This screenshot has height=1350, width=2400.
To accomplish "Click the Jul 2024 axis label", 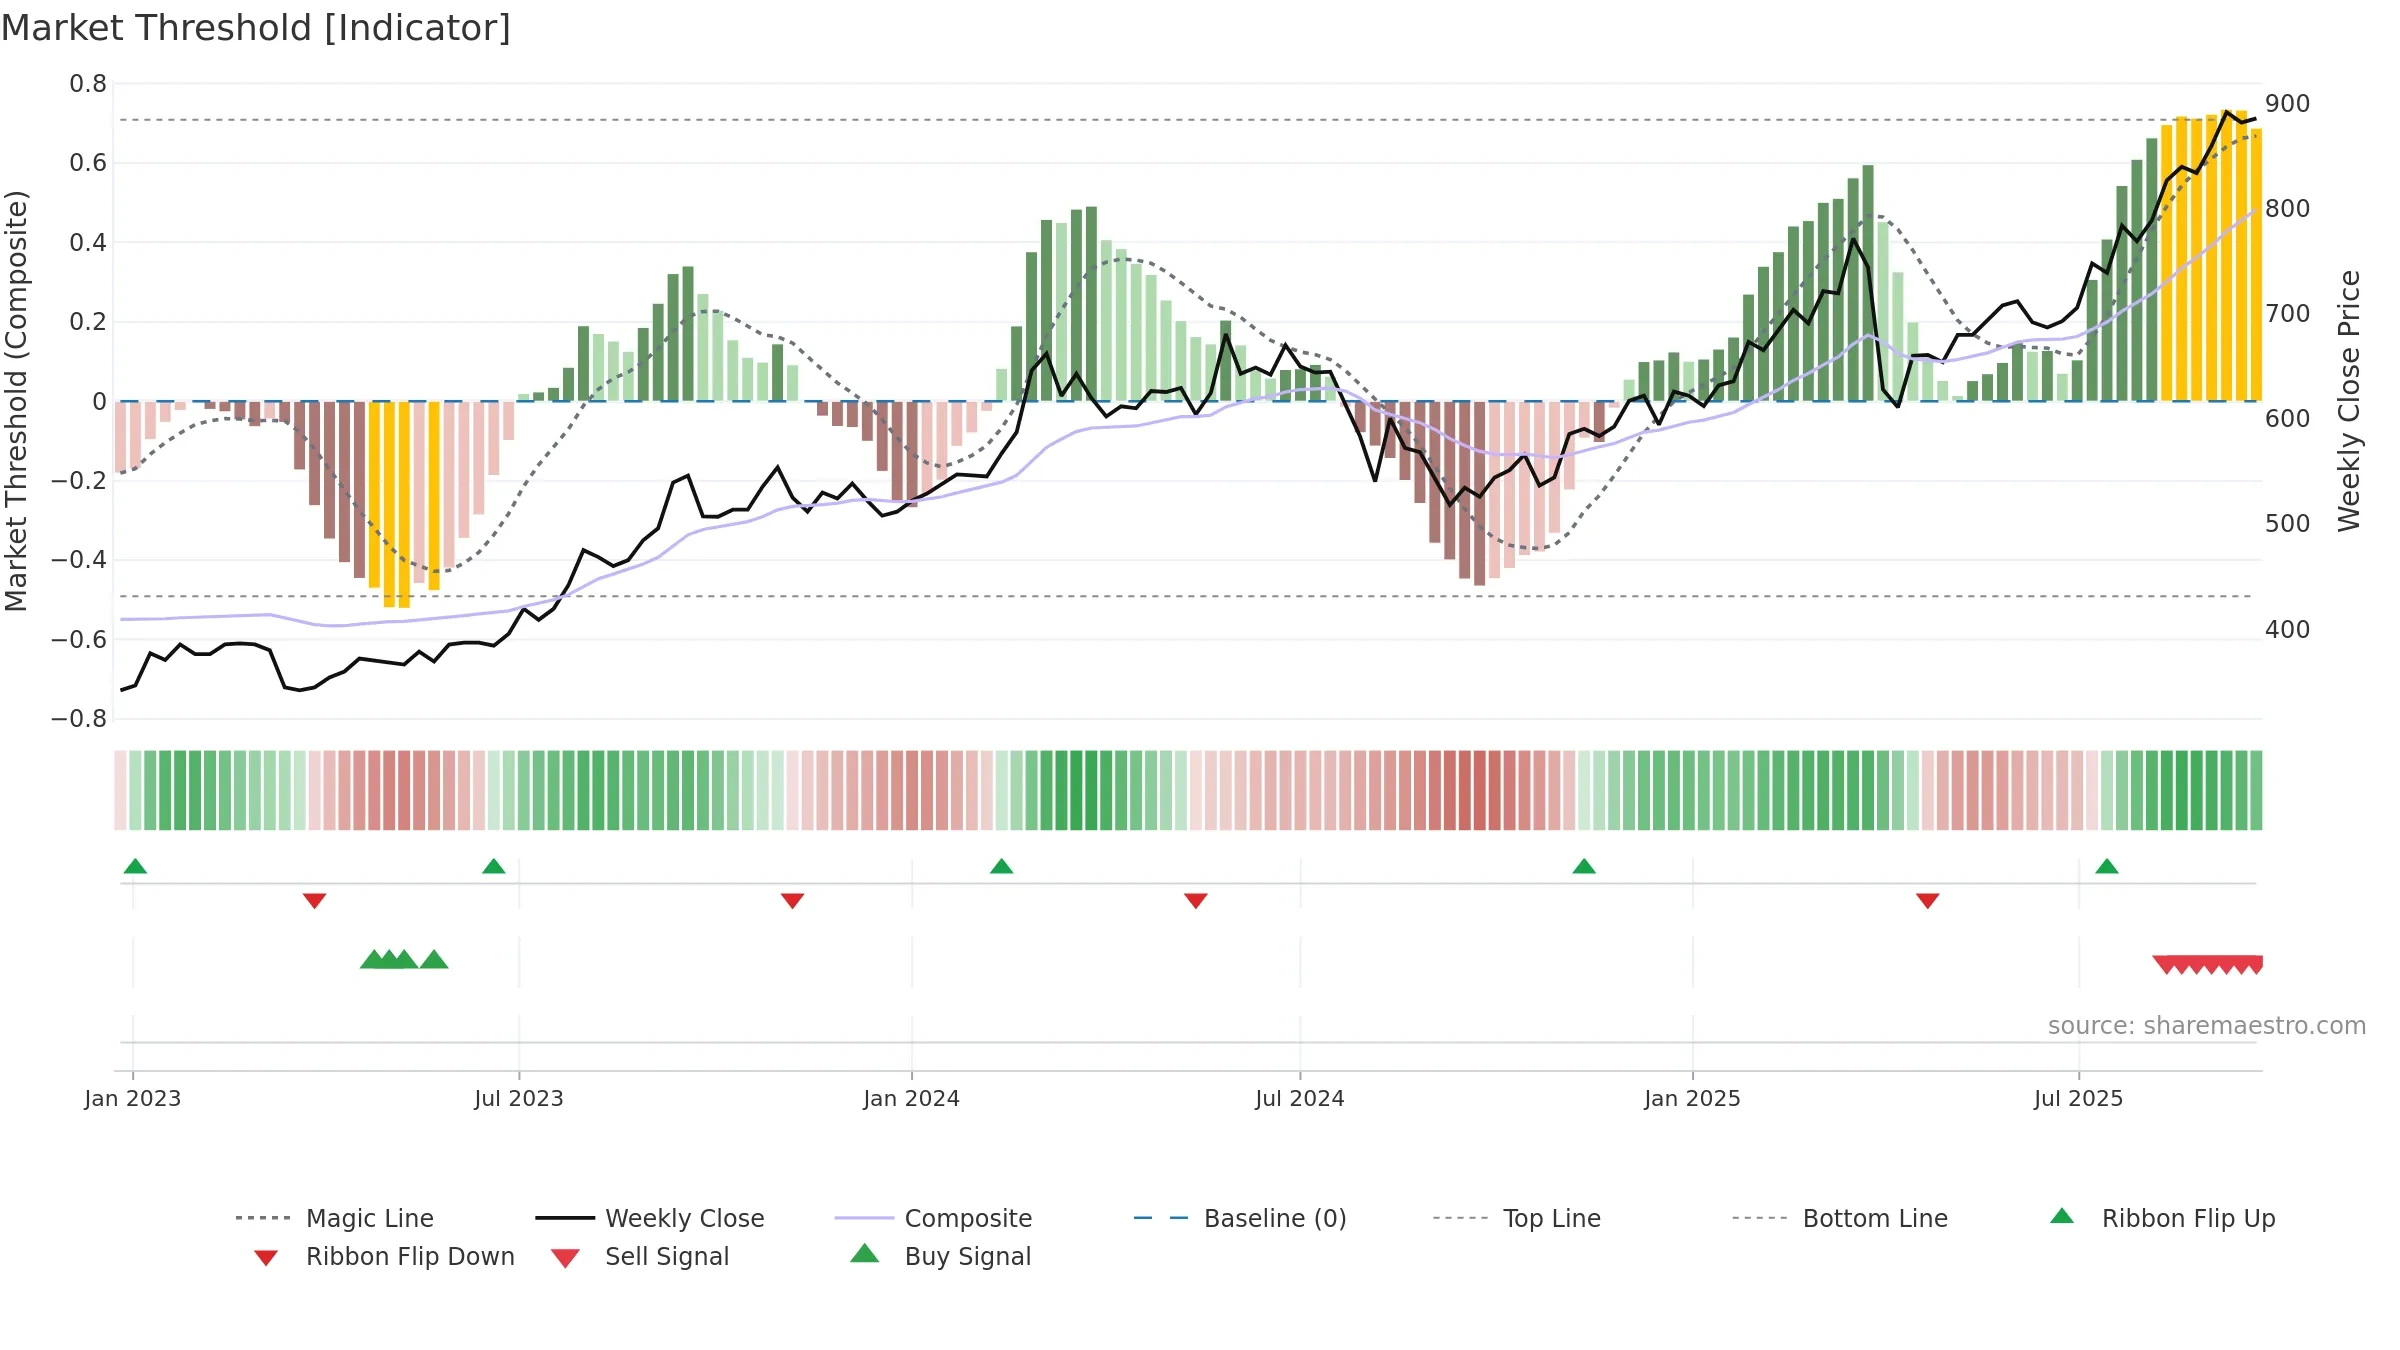I will point(1300,1099).
